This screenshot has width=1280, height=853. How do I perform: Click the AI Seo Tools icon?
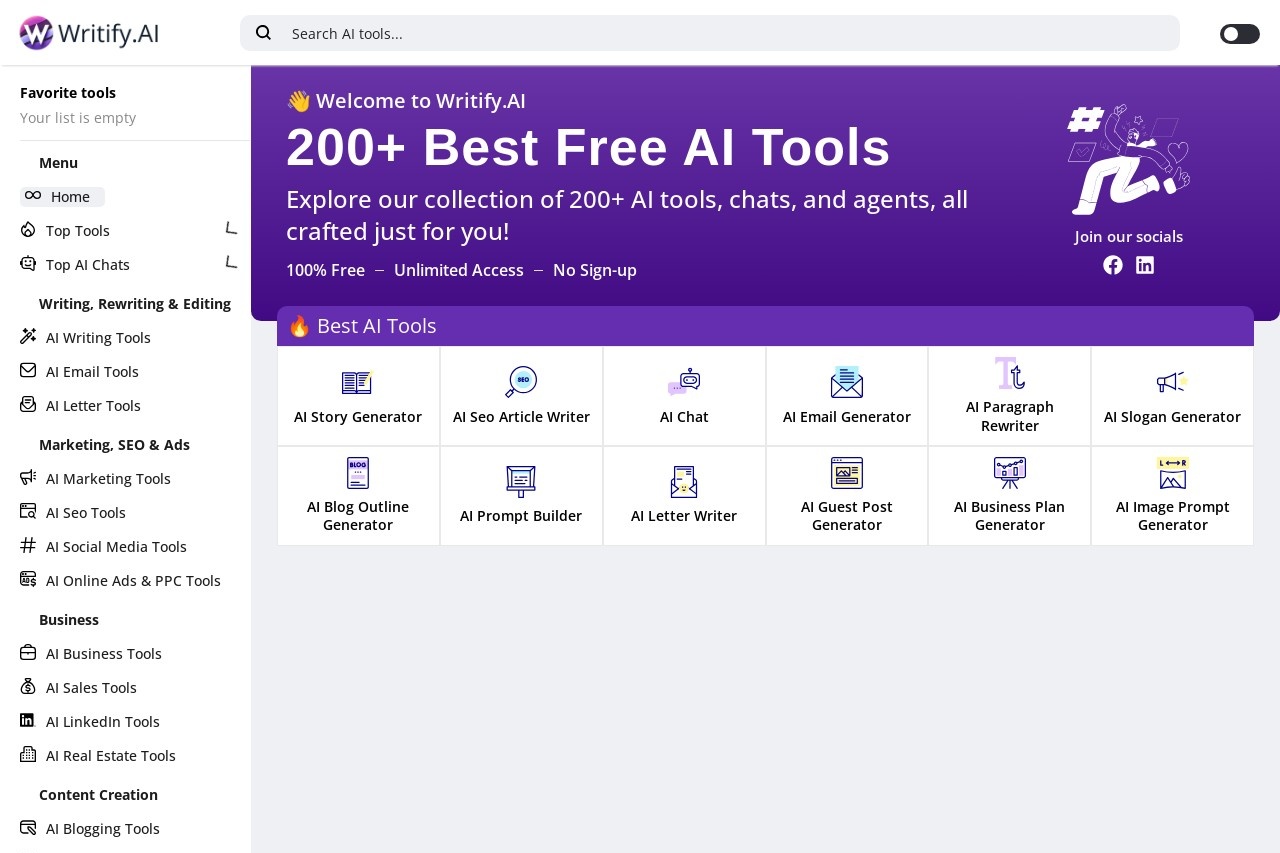tap(28, 511)
